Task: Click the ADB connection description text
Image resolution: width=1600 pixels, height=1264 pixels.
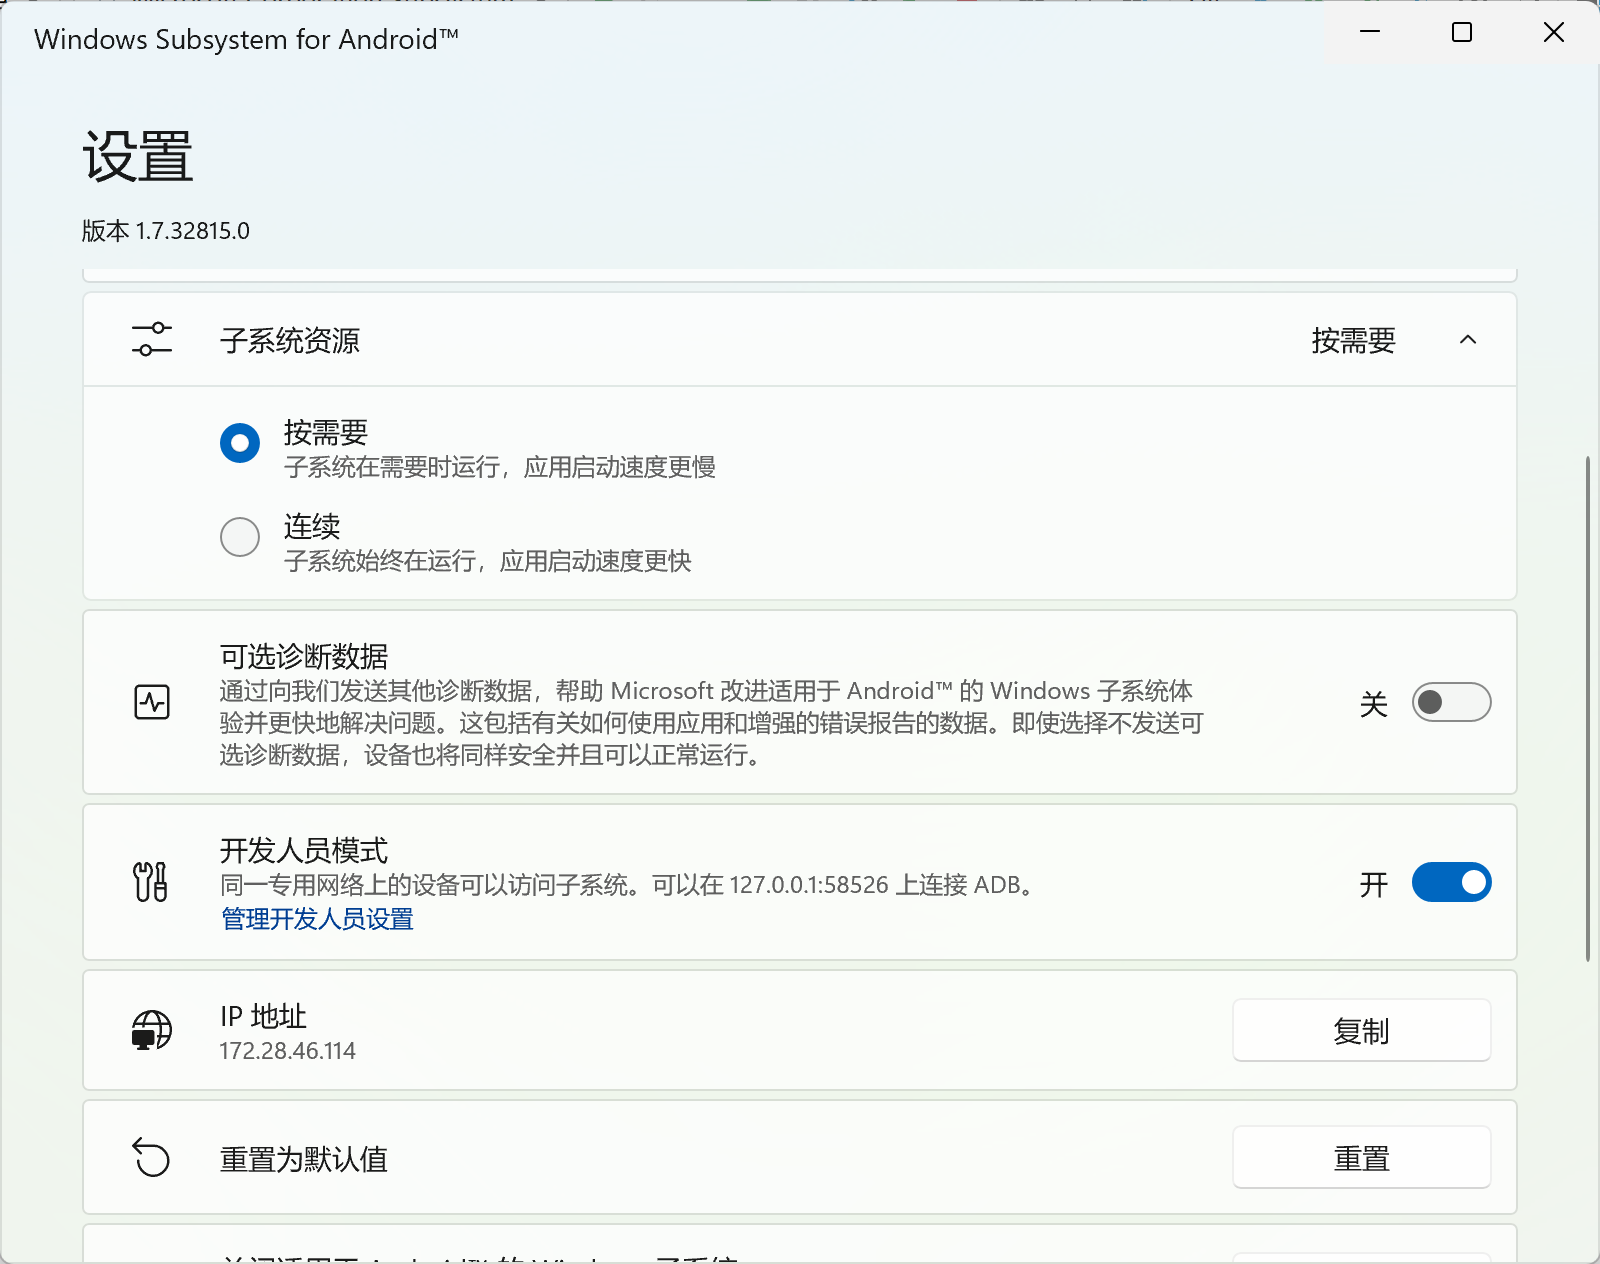Action: 632,885
